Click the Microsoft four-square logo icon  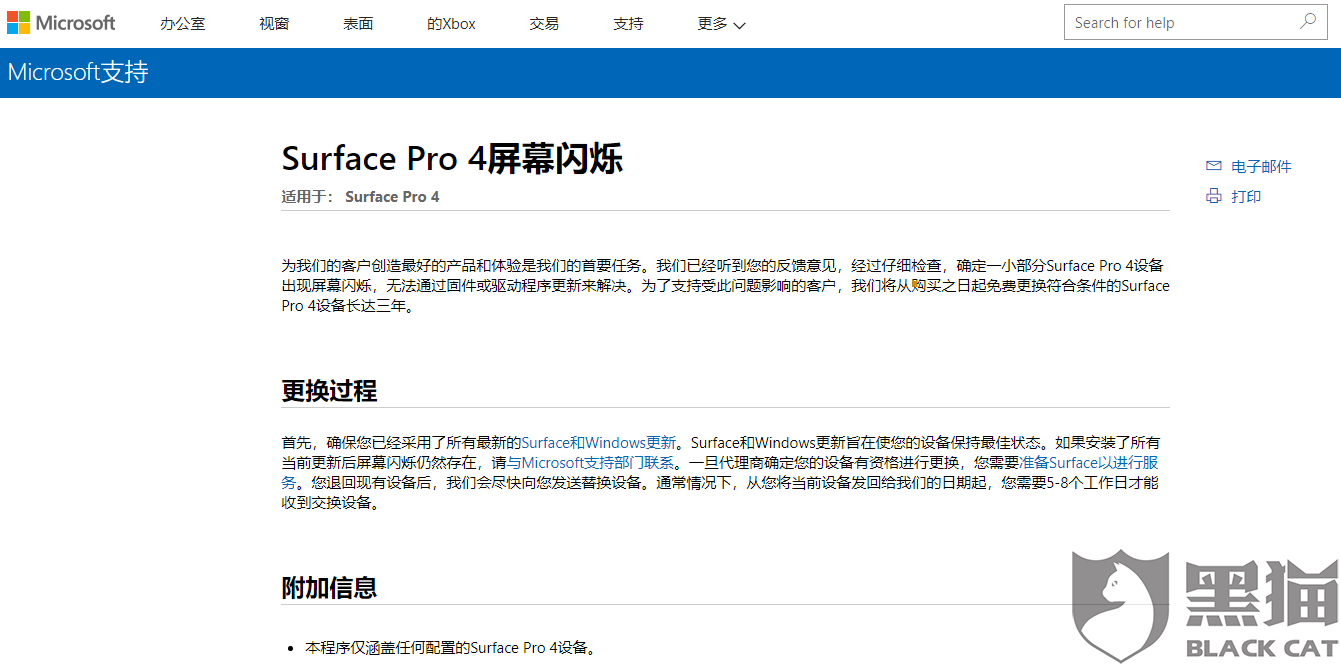pos(16,22)
